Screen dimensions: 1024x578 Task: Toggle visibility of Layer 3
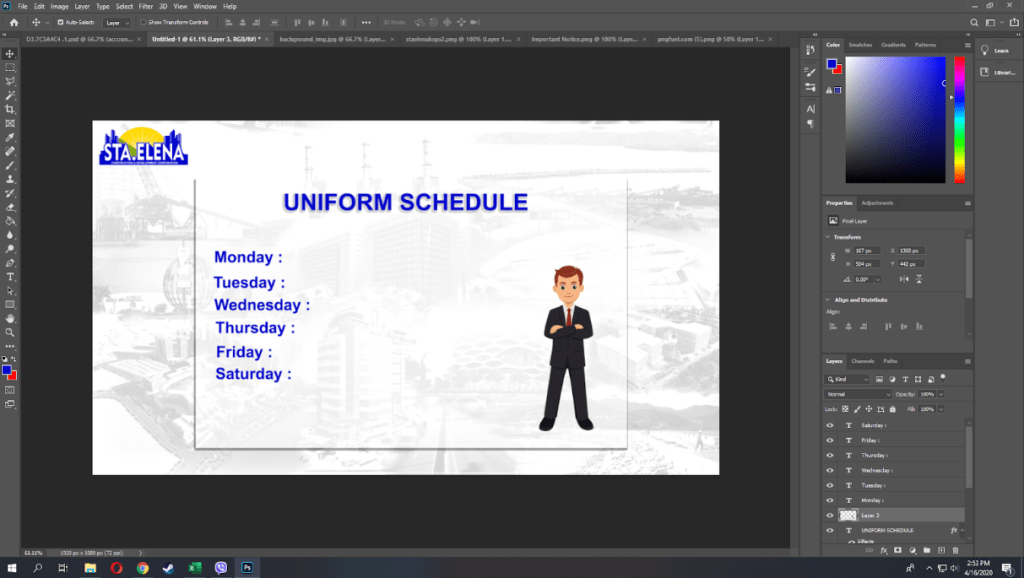point(829,515)
